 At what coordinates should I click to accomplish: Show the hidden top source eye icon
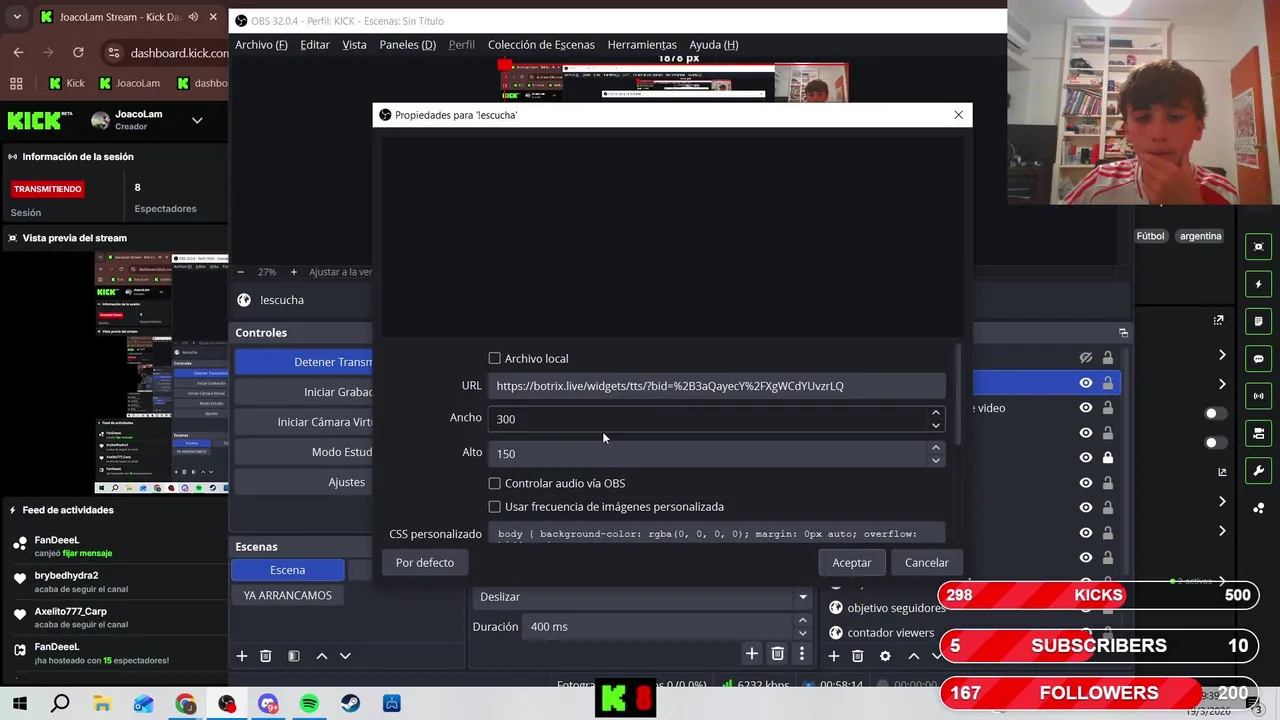coord(1086,358)
